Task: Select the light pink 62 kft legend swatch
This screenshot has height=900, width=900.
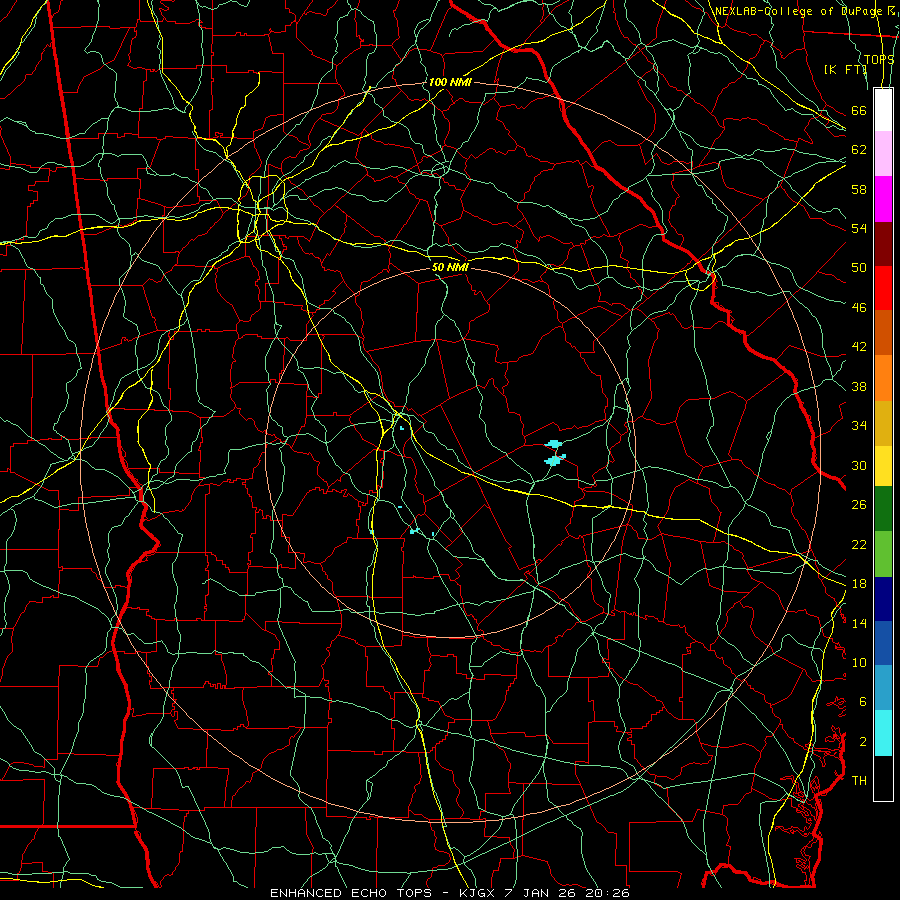Action: point(883,154)
